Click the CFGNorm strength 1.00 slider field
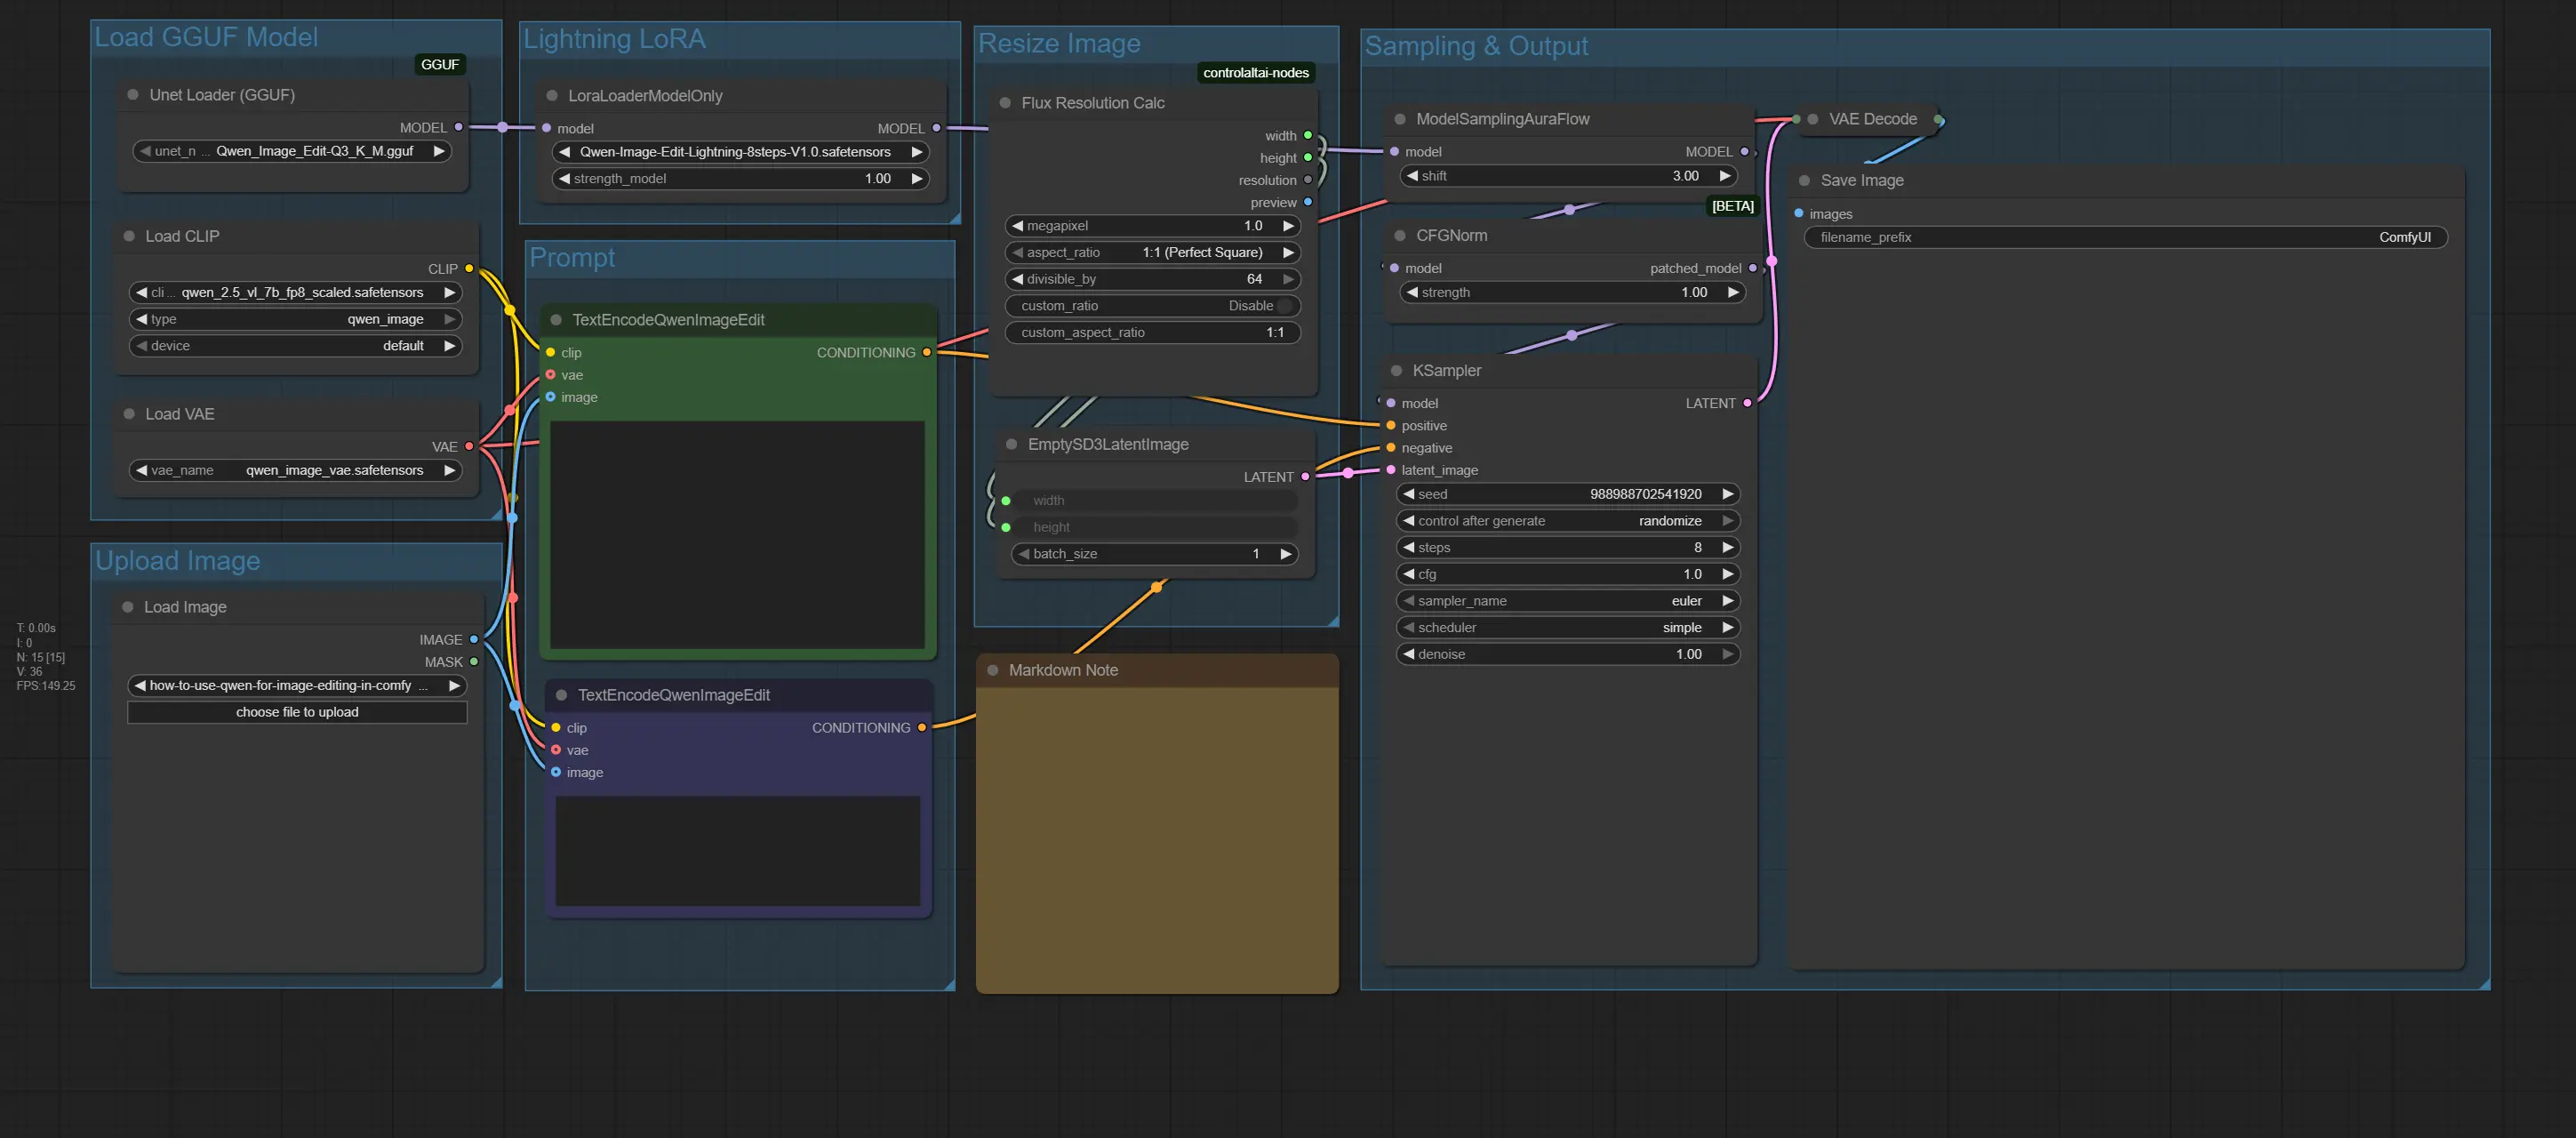Viewport: 2576px width, 1138px height. point(1572,292)
